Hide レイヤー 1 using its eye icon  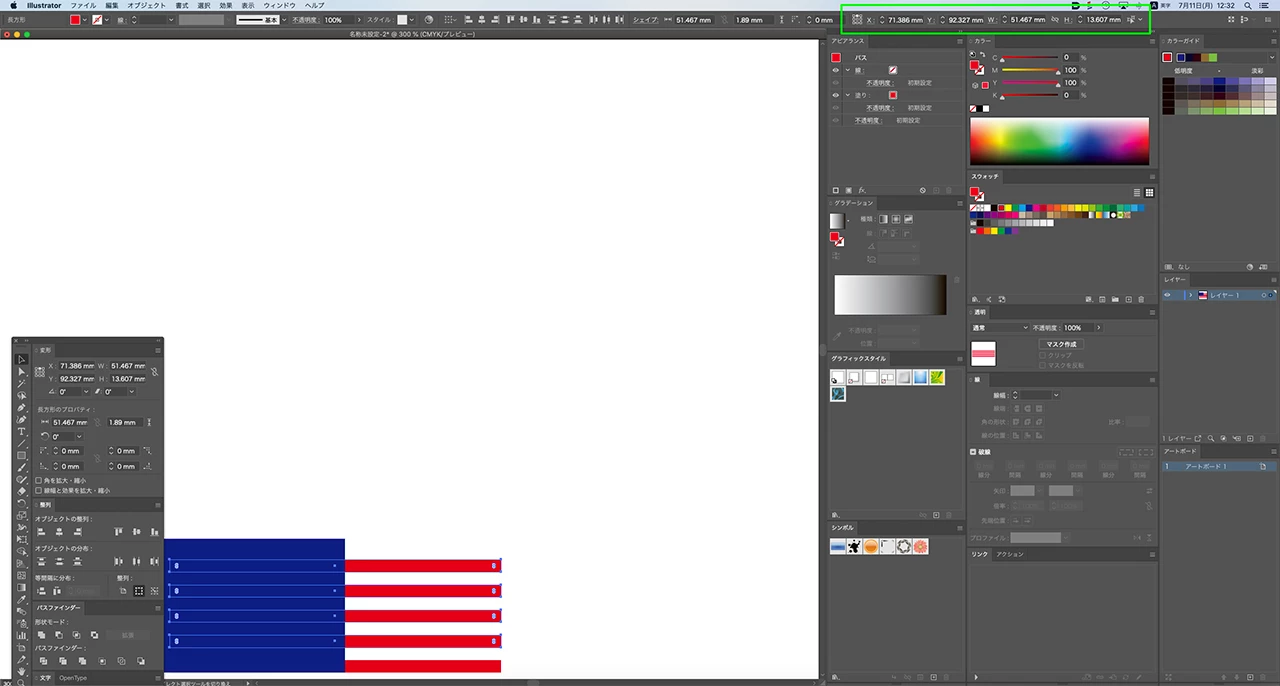[x=1167, y=295]
